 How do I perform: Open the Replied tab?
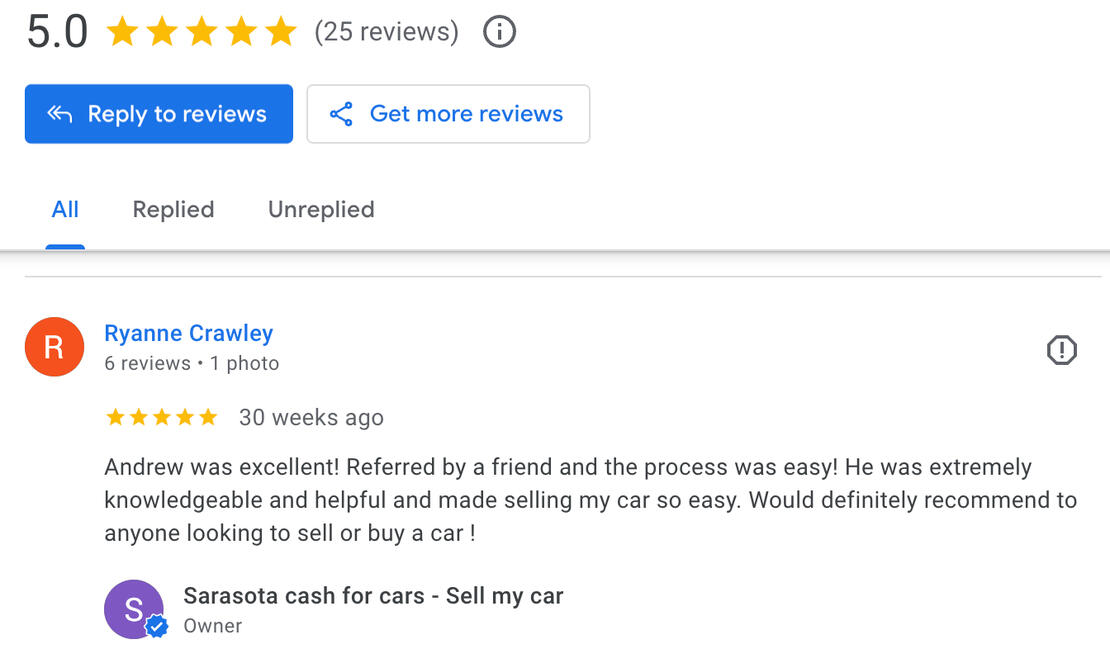pyautogui.click(x=173, y=210)
